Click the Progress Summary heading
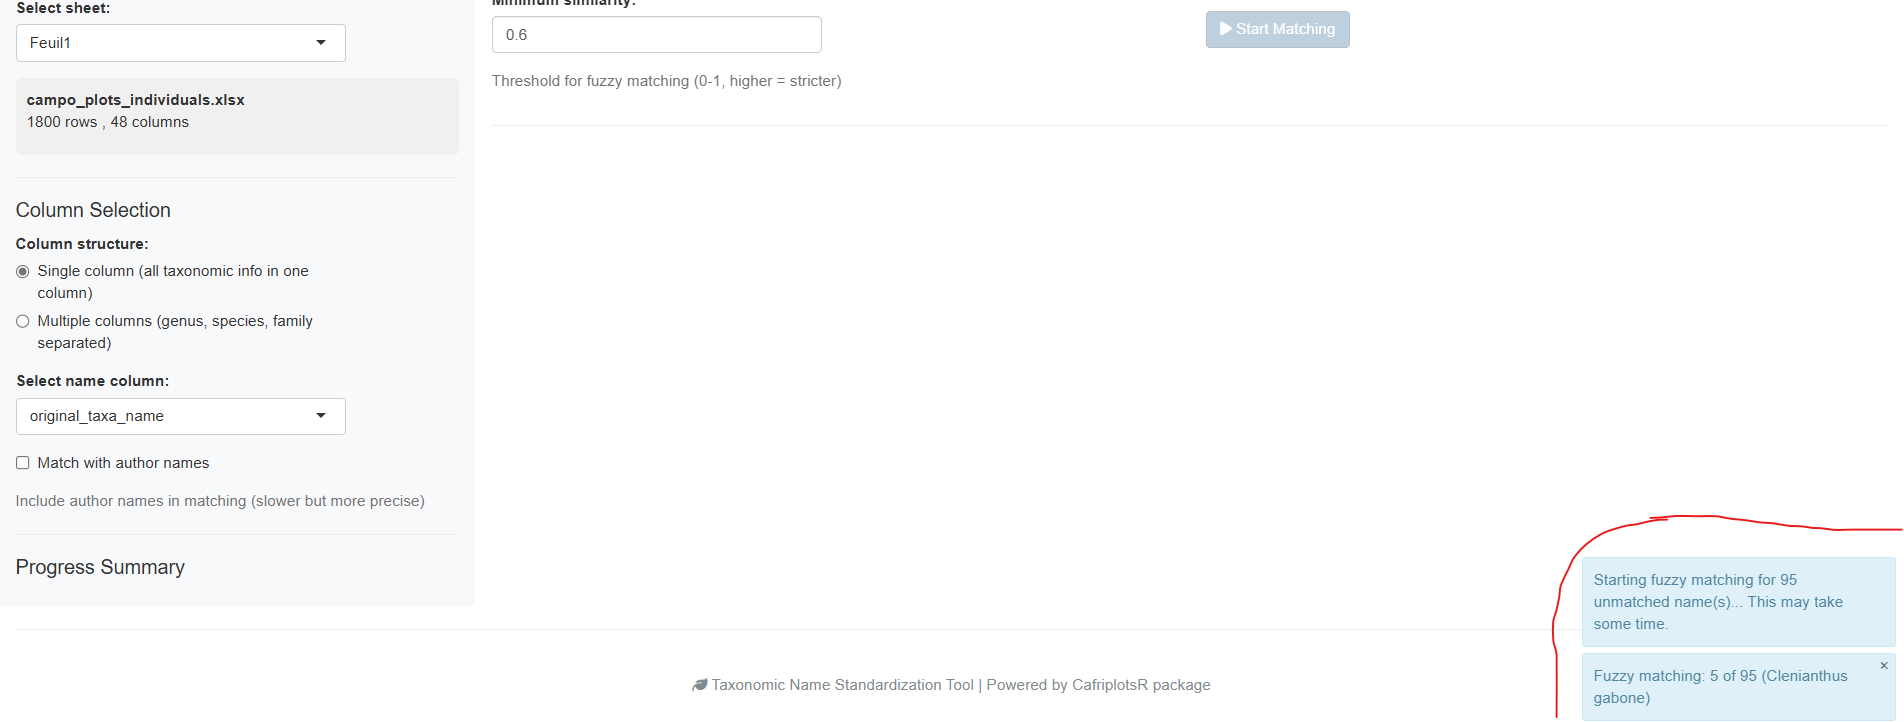 click(100, 567)
